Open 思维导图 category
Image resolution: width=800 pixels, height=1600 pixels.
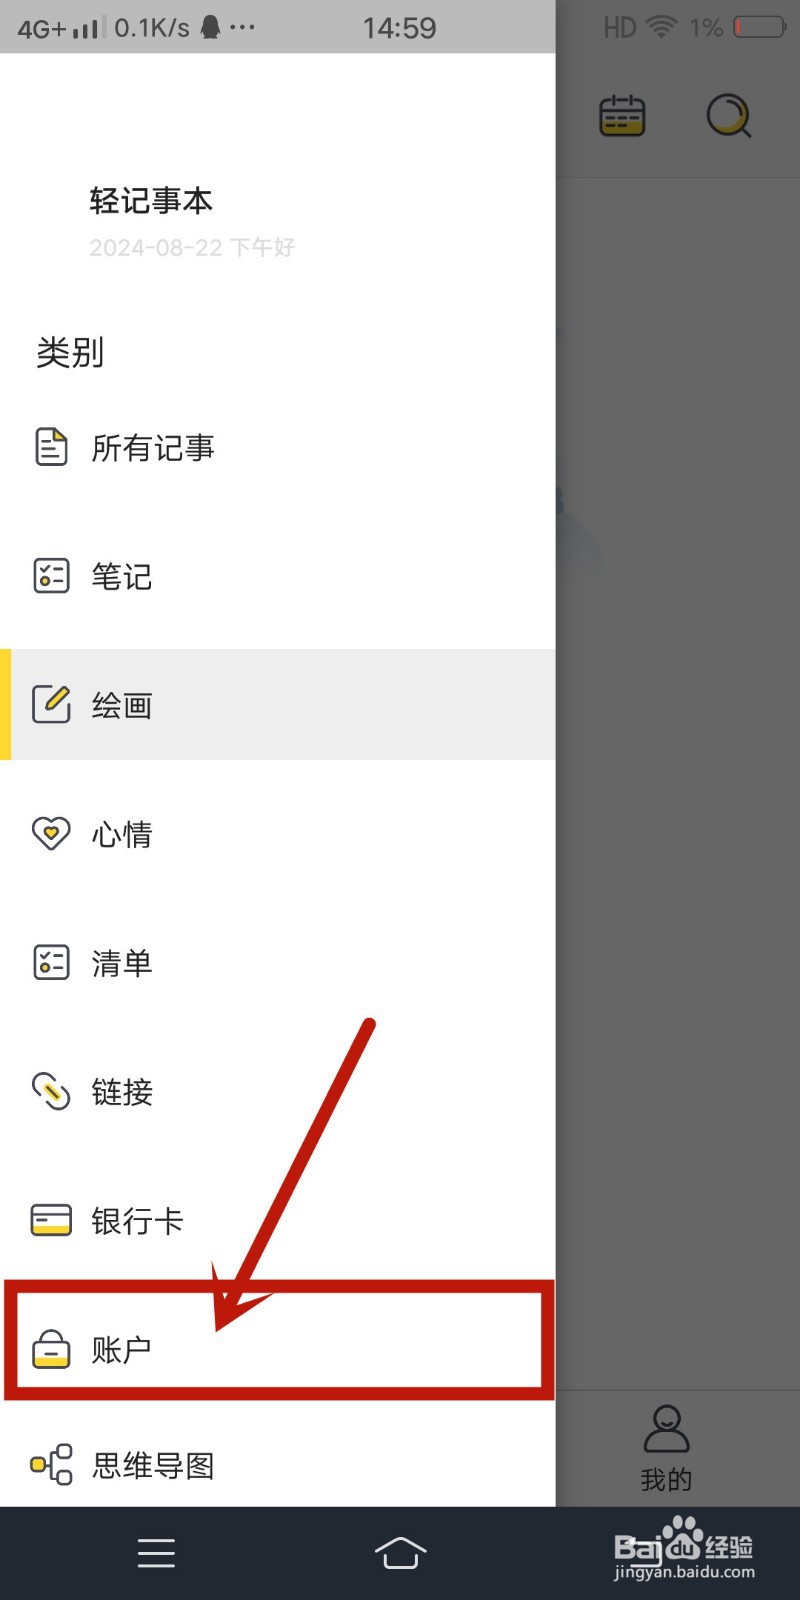[x=278, y=1465]
